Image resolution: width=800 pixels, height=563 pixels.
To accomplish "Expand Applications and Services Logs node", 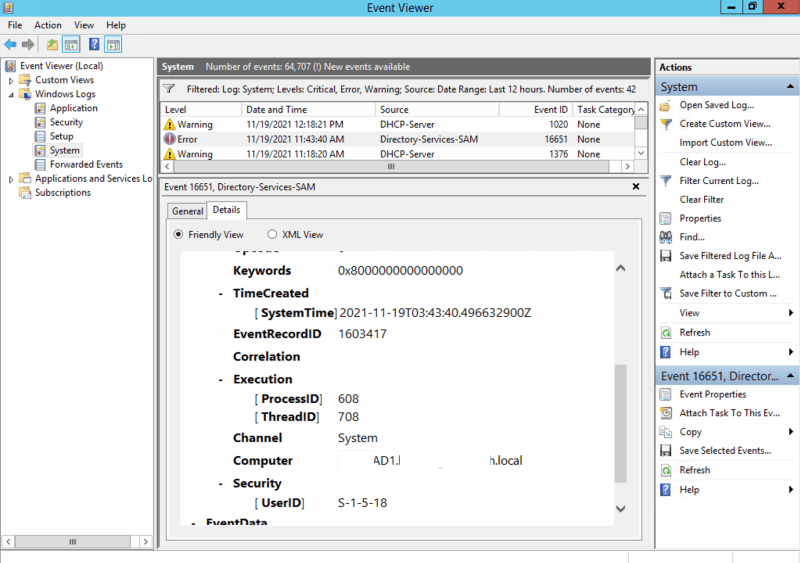I will pyautogui.click(x=11, y=179).
